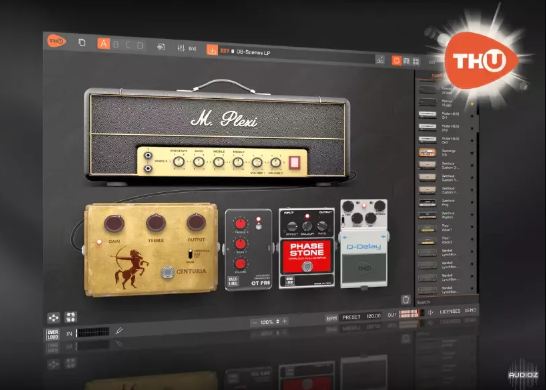
Task: Click the tuner fork icon
Action: (x=119, y=330)
